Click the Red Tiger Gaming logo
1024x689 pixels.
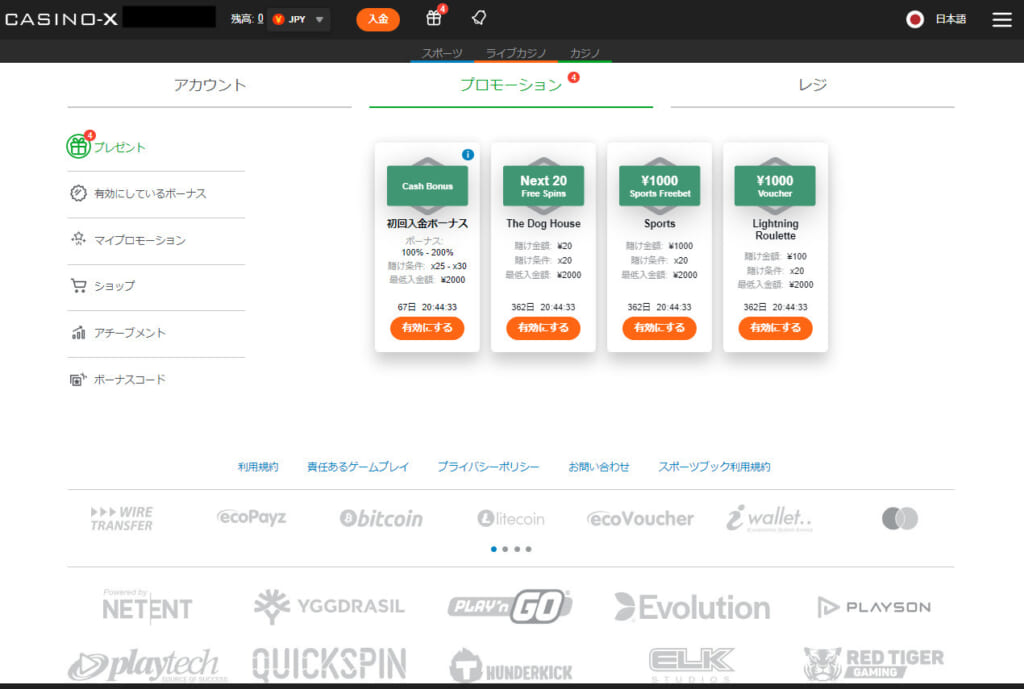click(x=874, y=664)
